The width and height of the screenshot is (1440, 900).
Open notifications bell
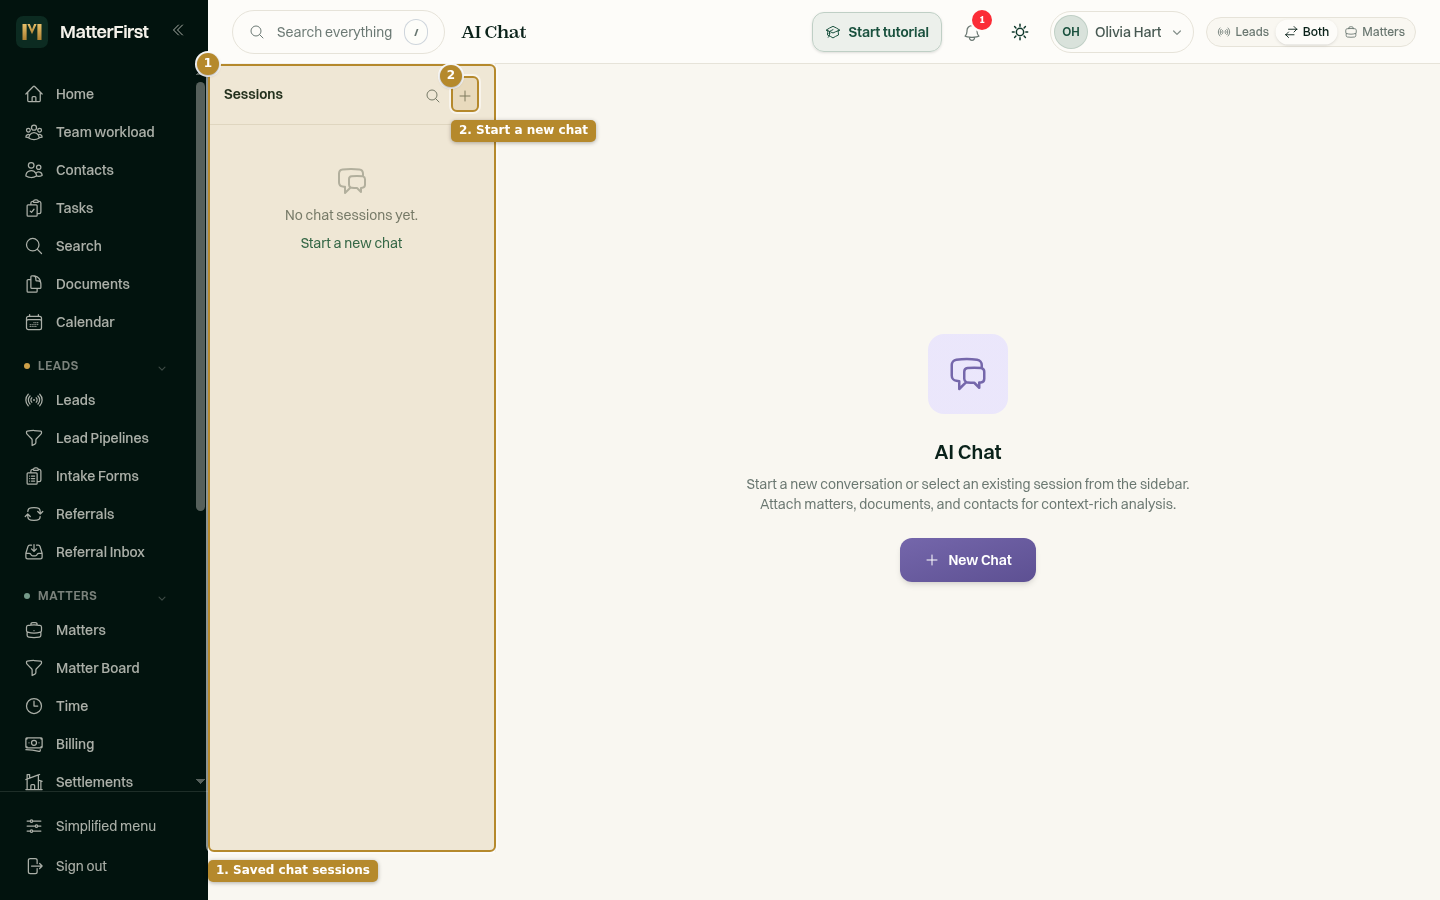(972, 32)
